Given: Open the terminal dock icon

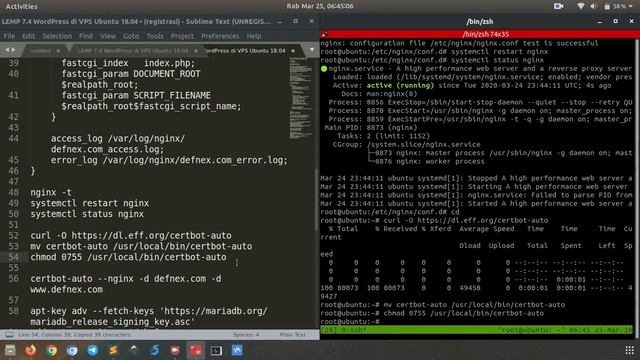Looking at the screenshot, I should coord(216,350).
